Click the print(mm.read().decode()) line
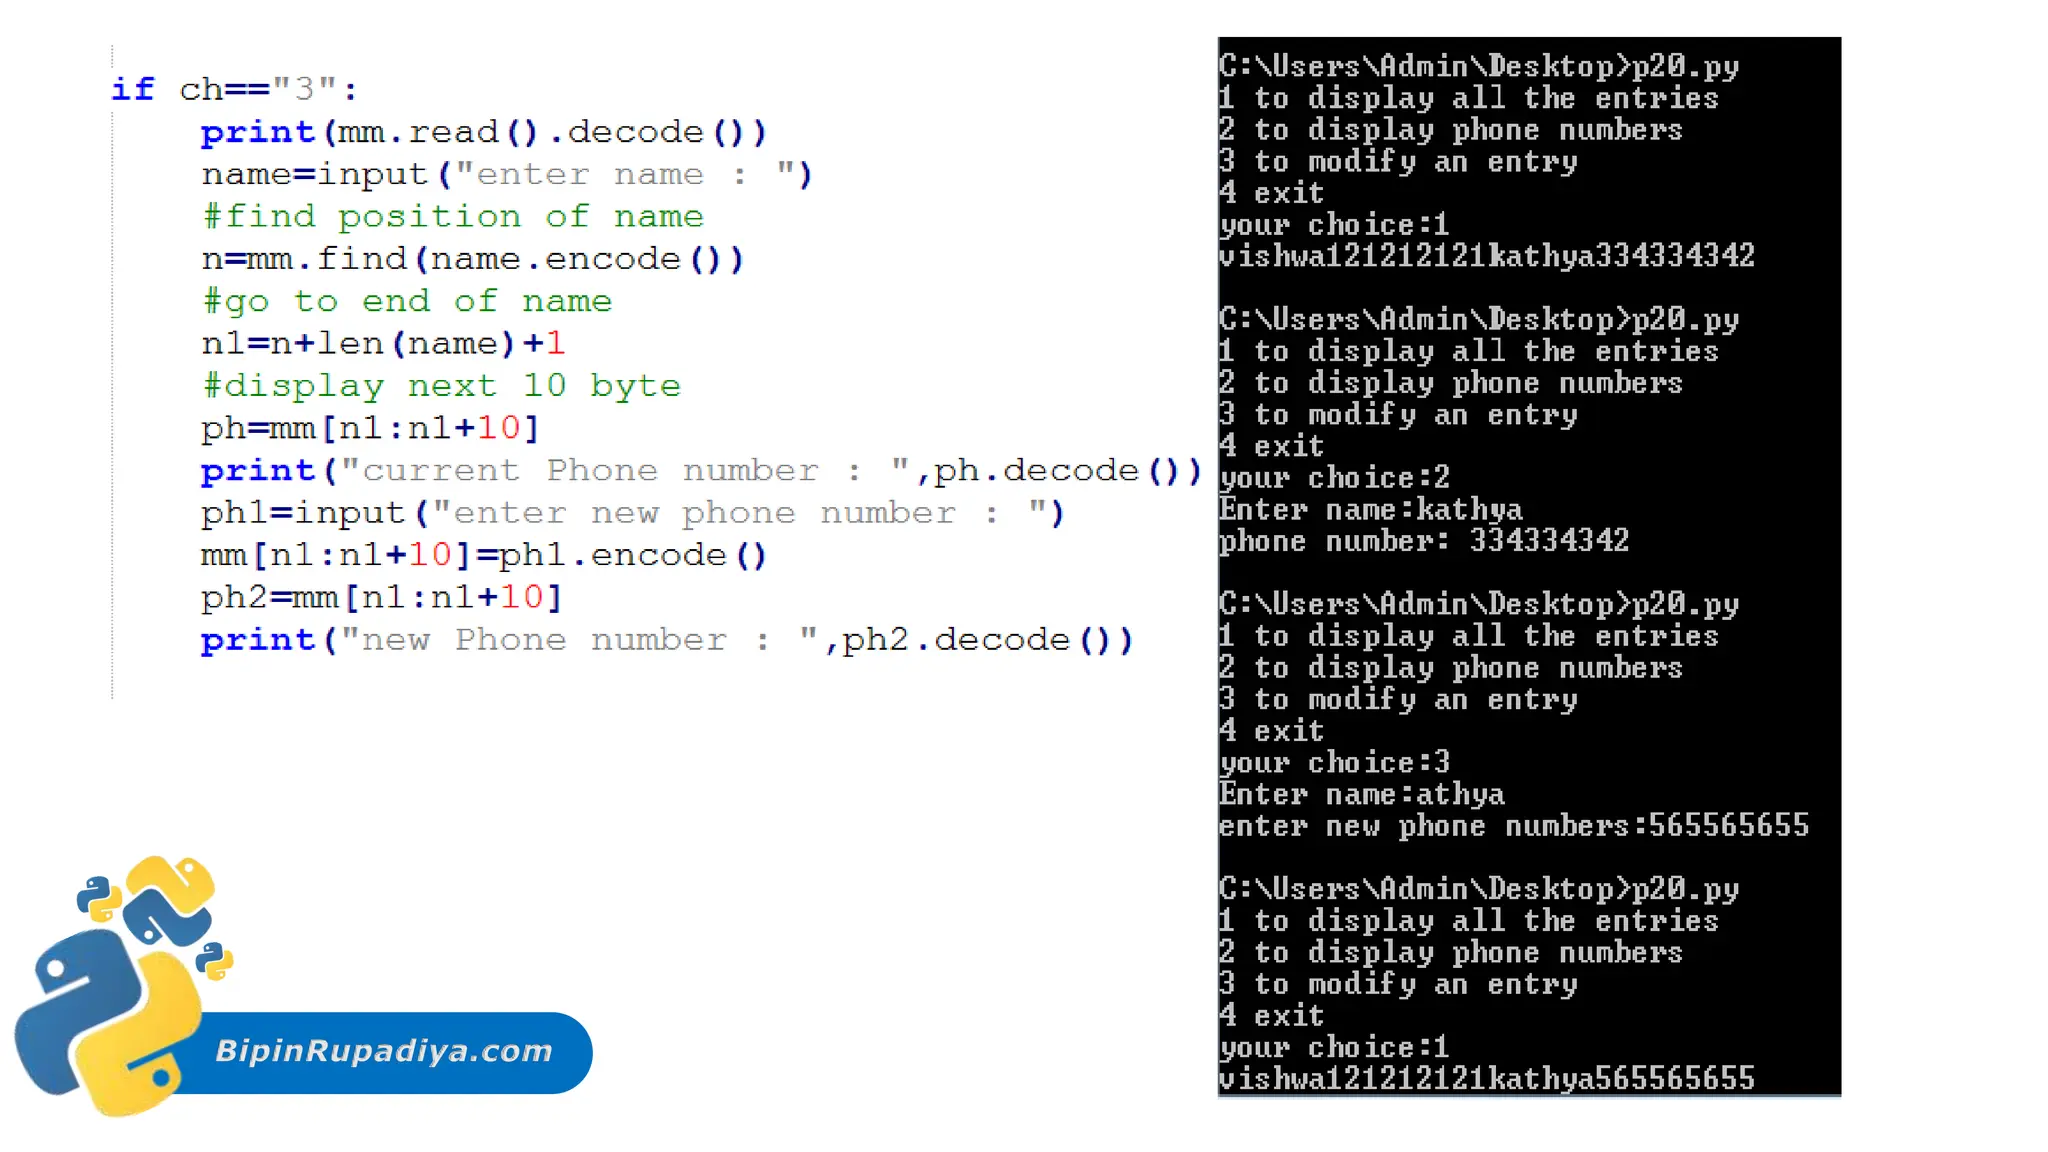This screenshot has width=2048, height=1152. [483, 132]
